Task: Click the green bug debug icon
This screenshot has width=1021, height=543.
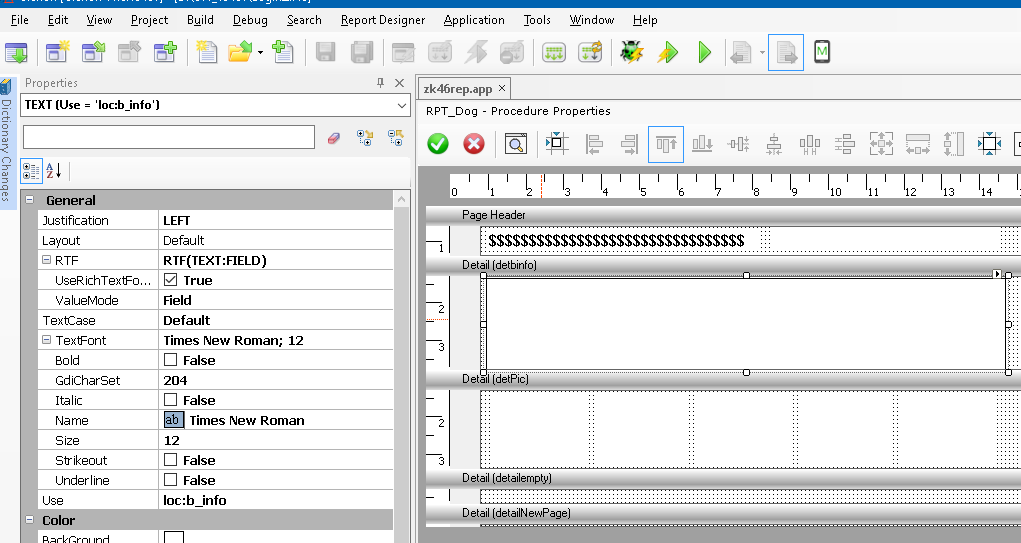Action: (631, 52)
